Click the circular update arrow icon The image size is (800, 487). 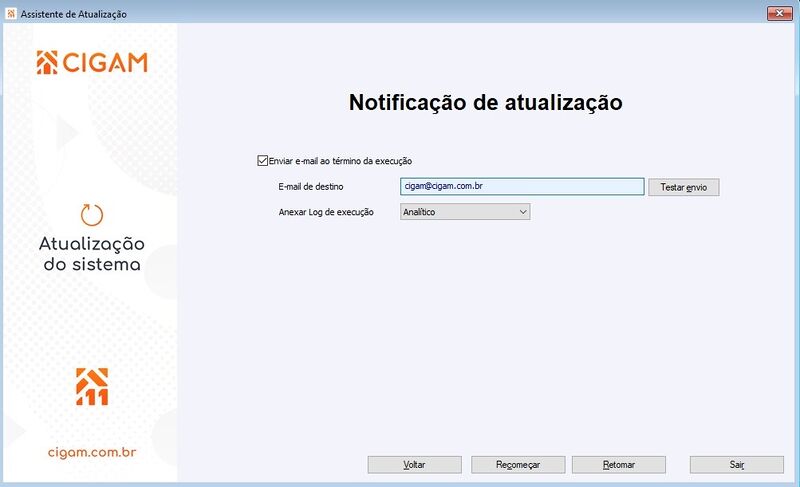92,215
